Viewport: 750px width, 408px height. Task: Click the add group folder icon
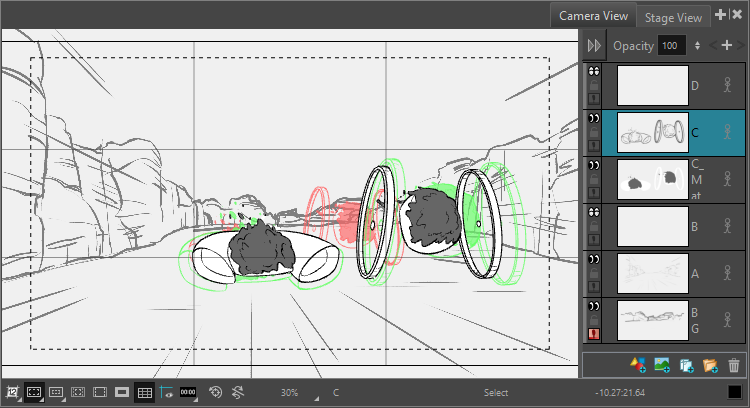(x=711, y=366)
